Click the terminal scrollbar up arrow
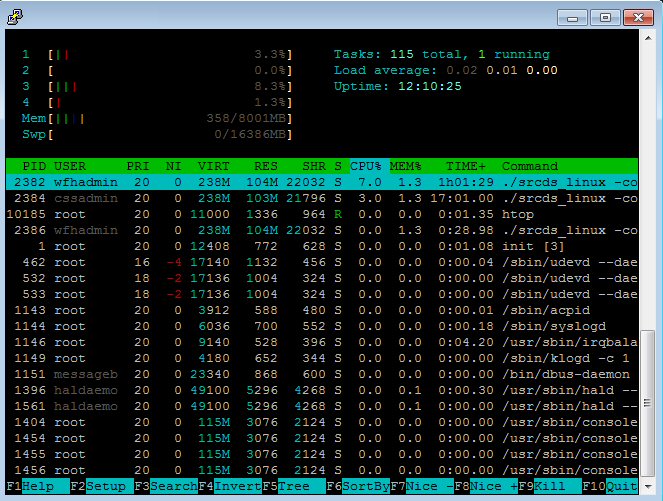Image resolution: width=663 pixels, height=501 pixels. 648,38
